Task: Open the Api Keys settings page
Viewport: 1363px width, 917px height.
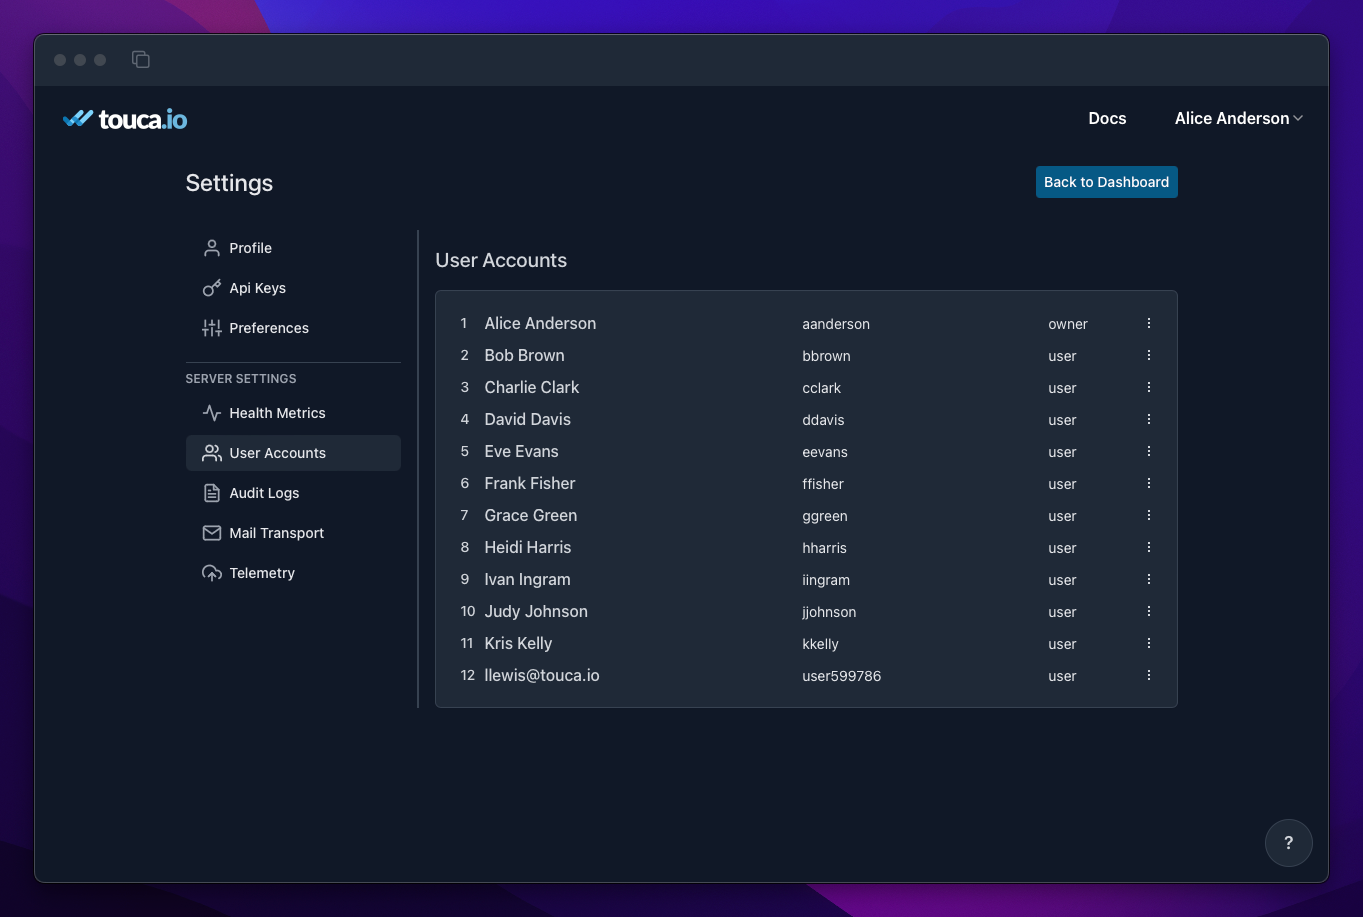Action: 293,288
